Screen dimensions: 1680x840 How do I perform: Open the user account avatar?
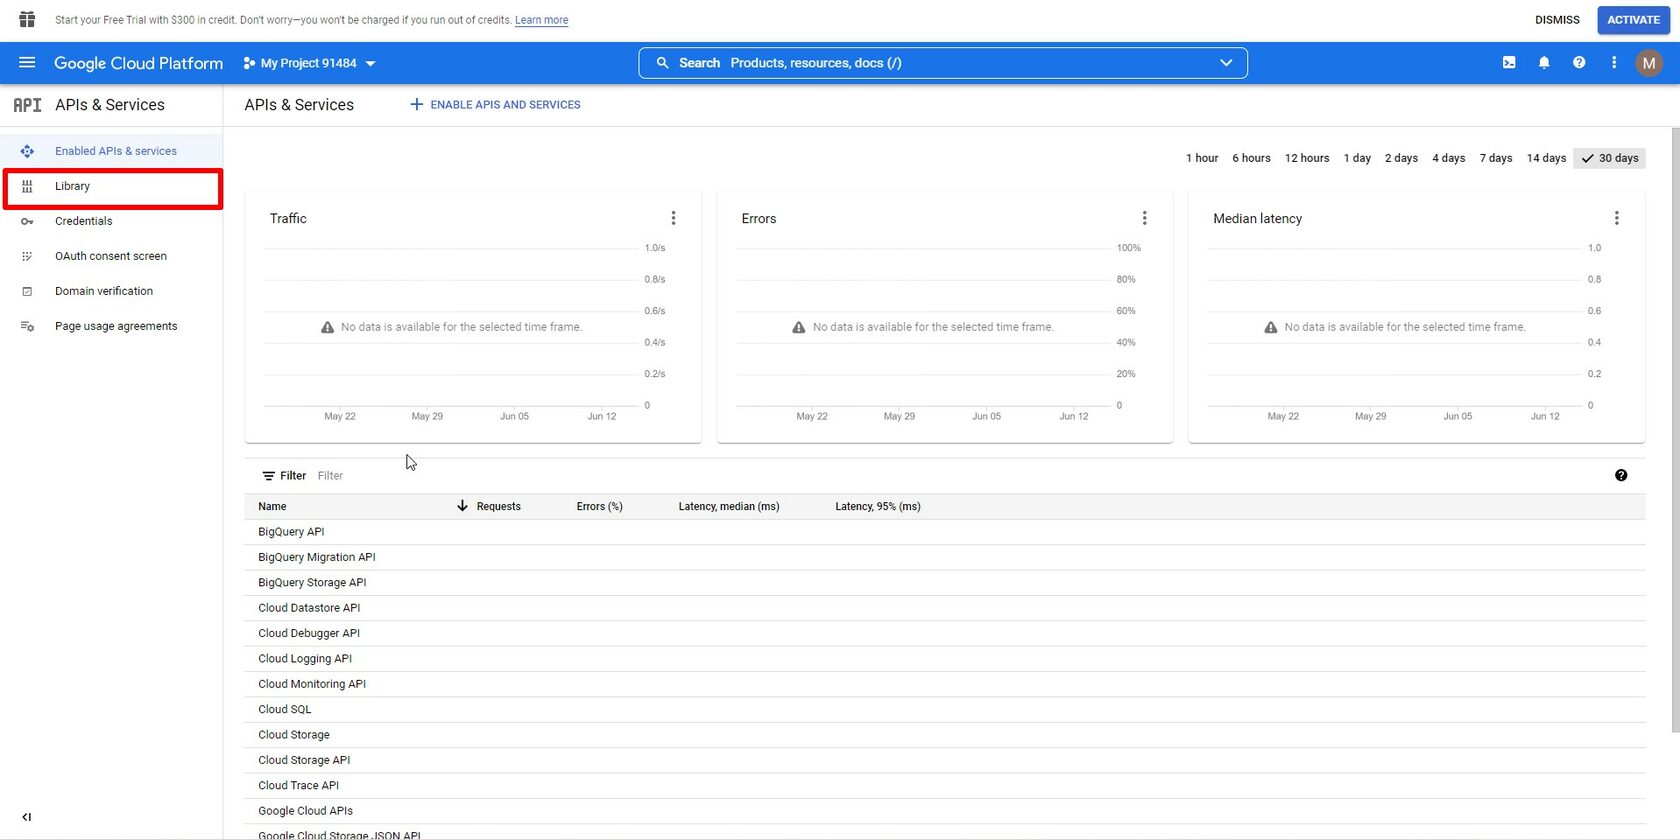(1649, 63)
